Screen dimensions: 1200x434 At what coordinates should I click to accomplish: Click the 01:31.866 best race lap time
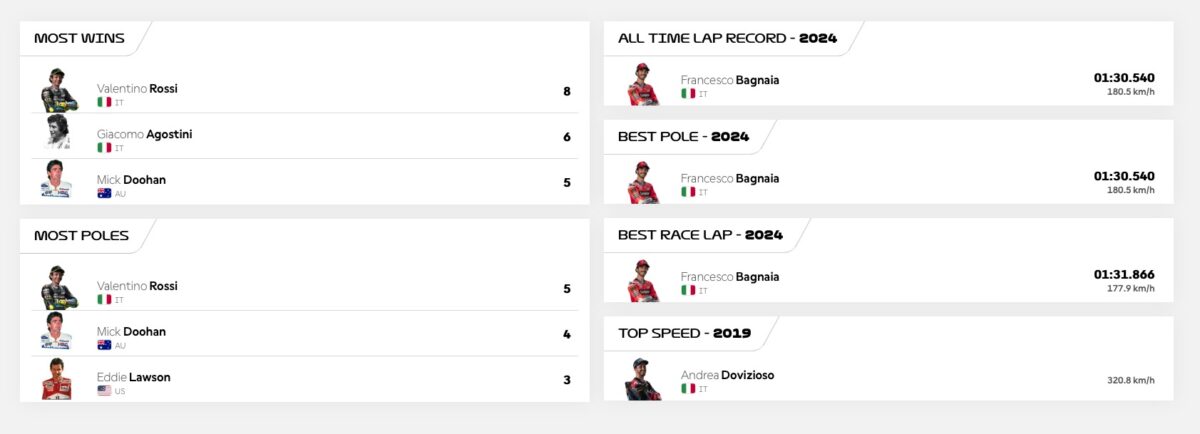1124,274
